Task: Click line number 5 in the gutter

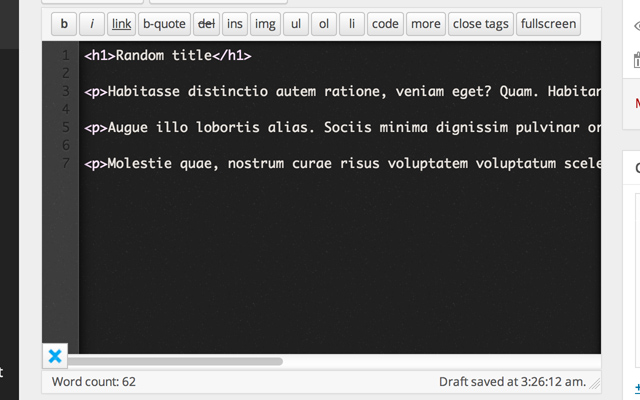Action: coord(66,127)
